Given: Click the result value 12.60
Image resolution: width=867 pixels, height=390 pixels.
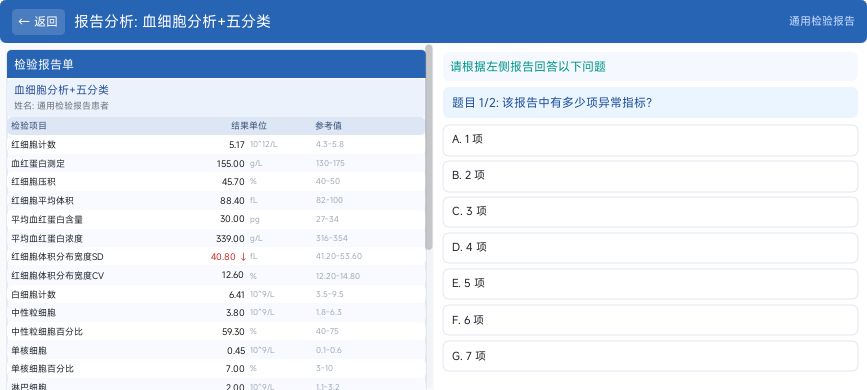Looking at the screenshot, I should tap(233, 275).
